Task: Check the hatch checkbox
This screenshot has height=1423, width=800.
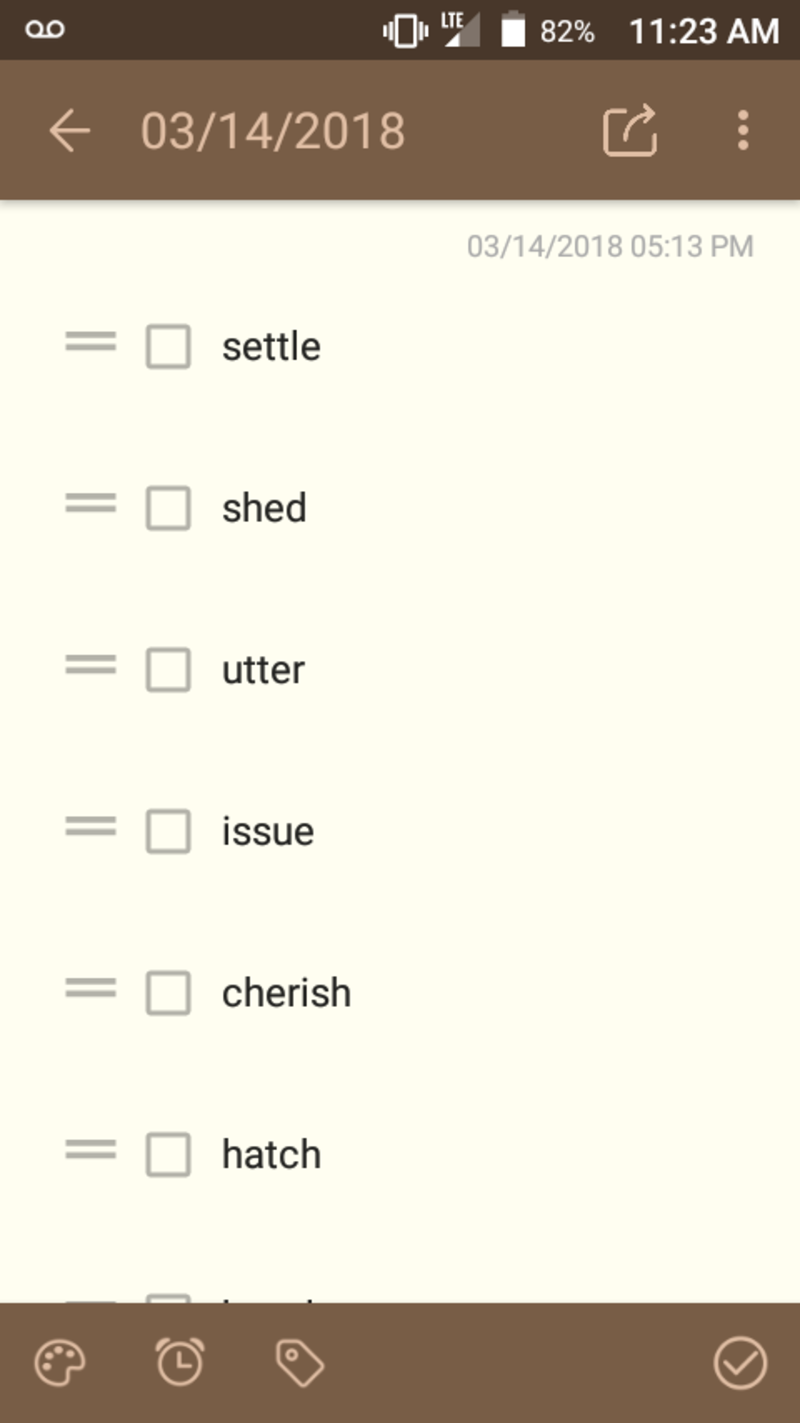Action: pyautogui.click(x=168, y=1154)
